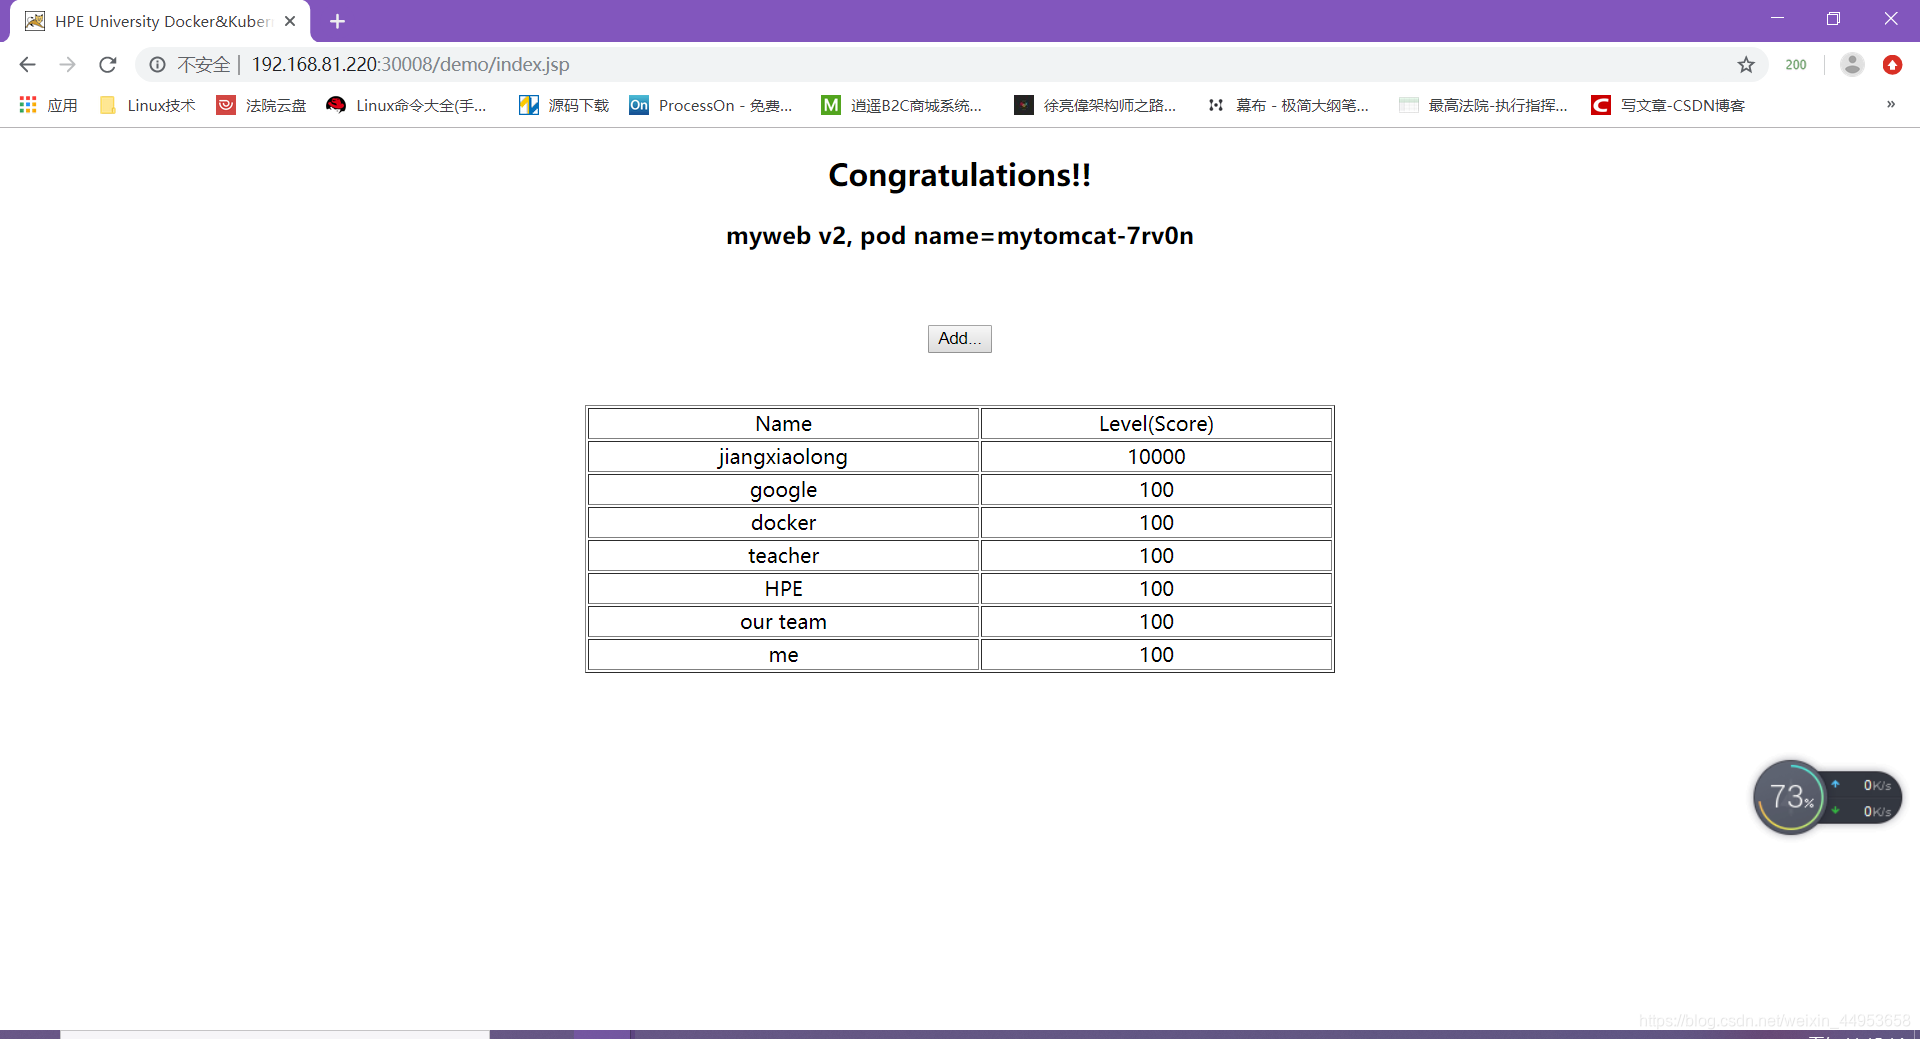Click the jiangxiaolong name cell

click(x=783, y=457)
